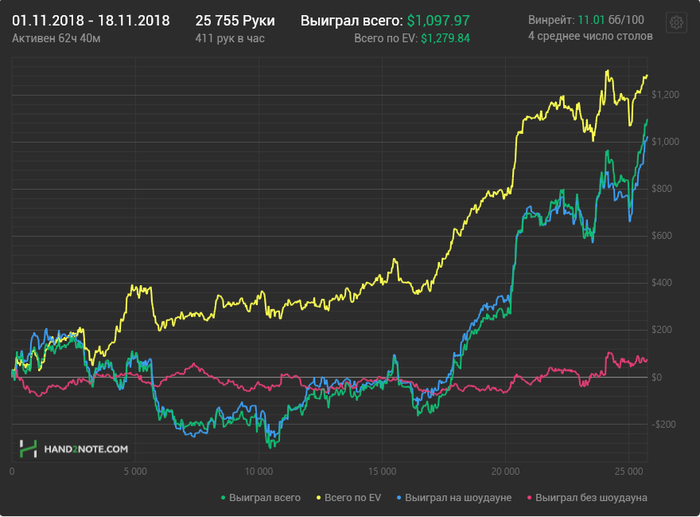700x517 pixels.
Task: Click the '15 000' x-axis label
Action: coord(382,471)
